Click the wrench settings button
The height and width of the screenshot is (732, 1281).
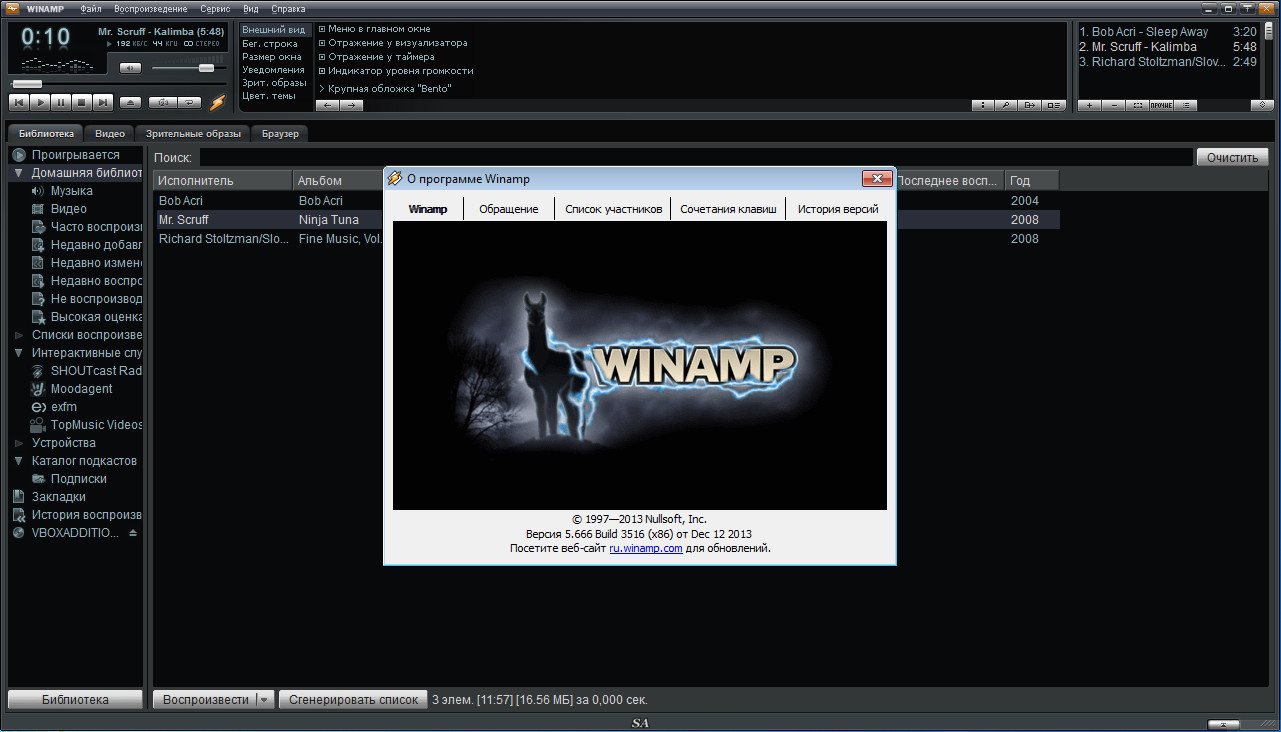click(1006, 105)
